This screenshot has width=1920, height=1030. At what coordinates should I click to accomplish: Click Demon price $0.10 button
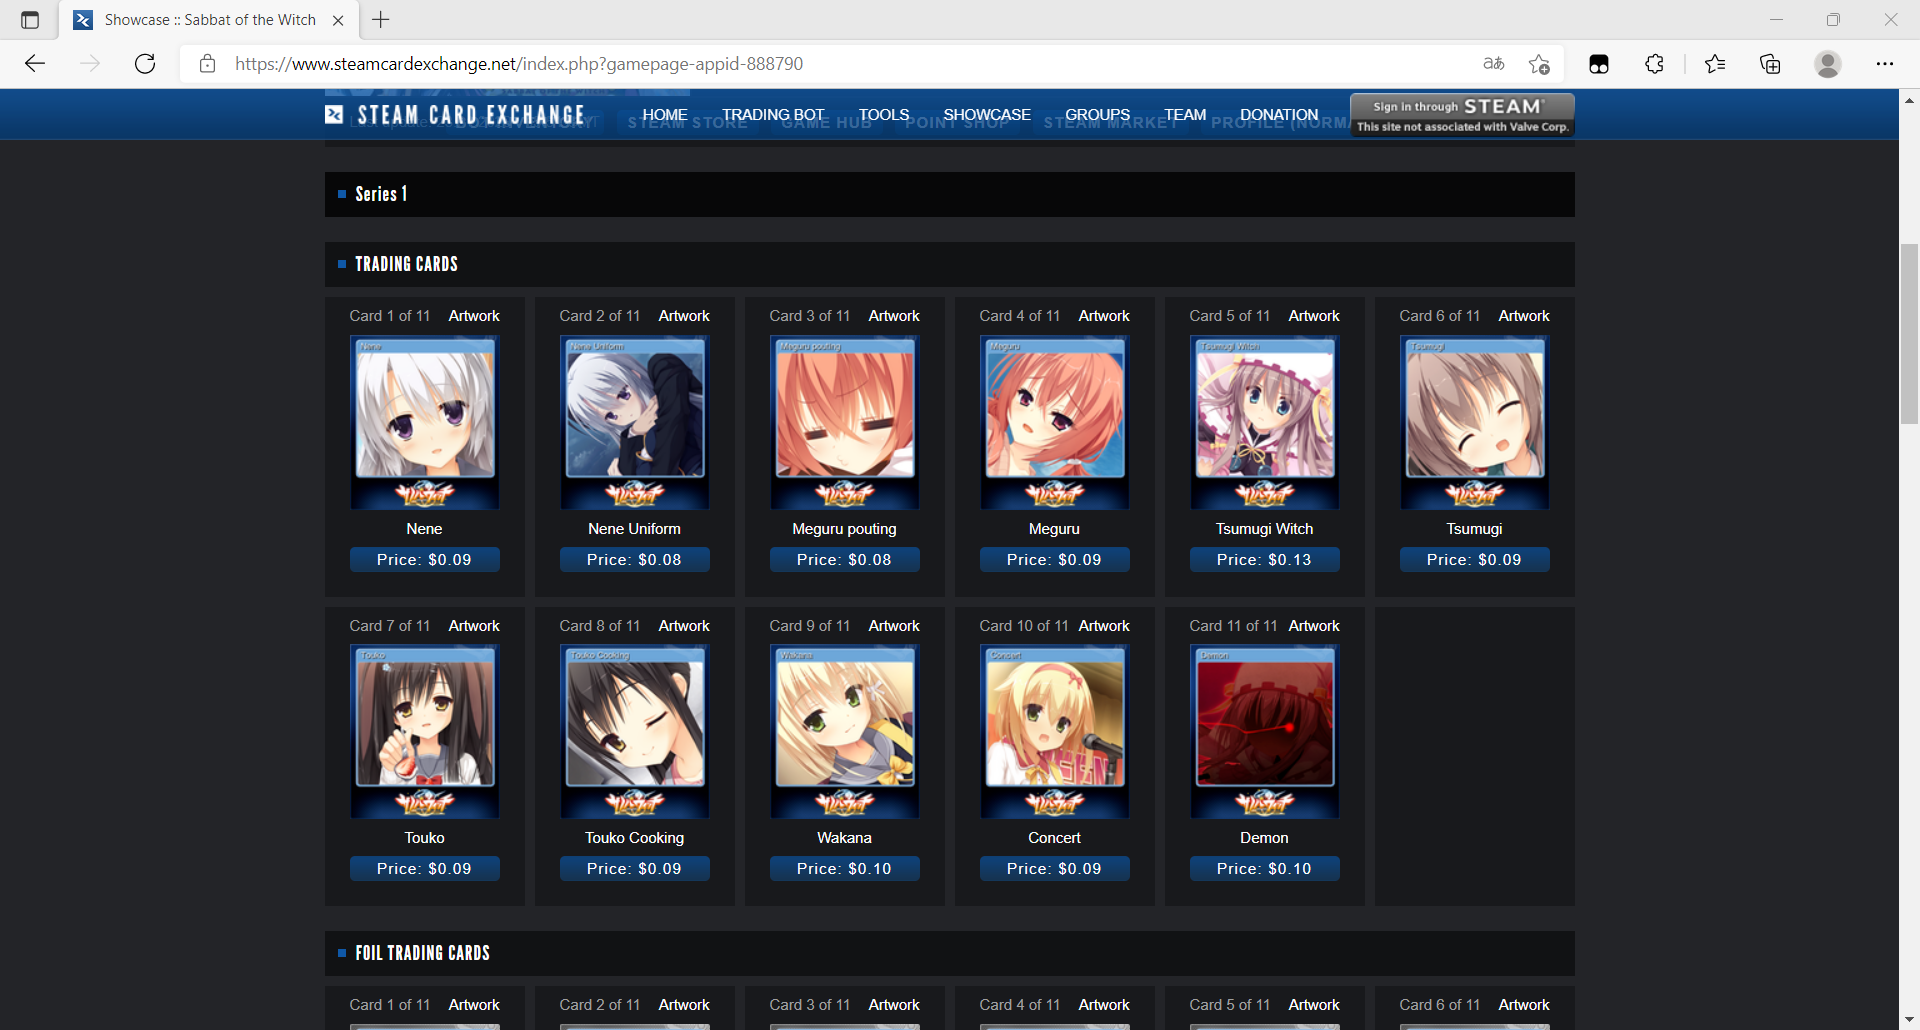(1264, 869)
